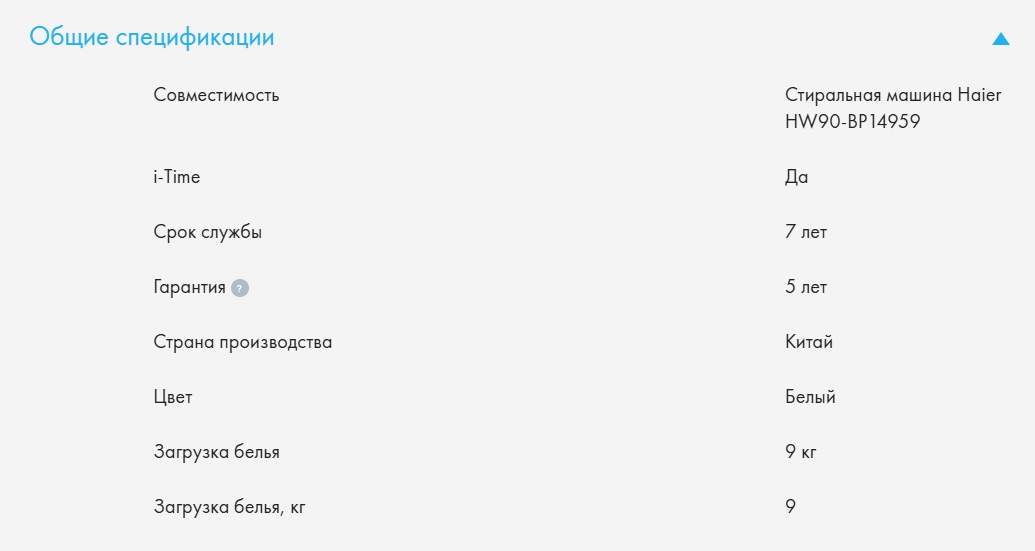This screenshot has height=551, width=1035.
Task: Click the model number HW90-BP14959
Action: tap(853, 122)
